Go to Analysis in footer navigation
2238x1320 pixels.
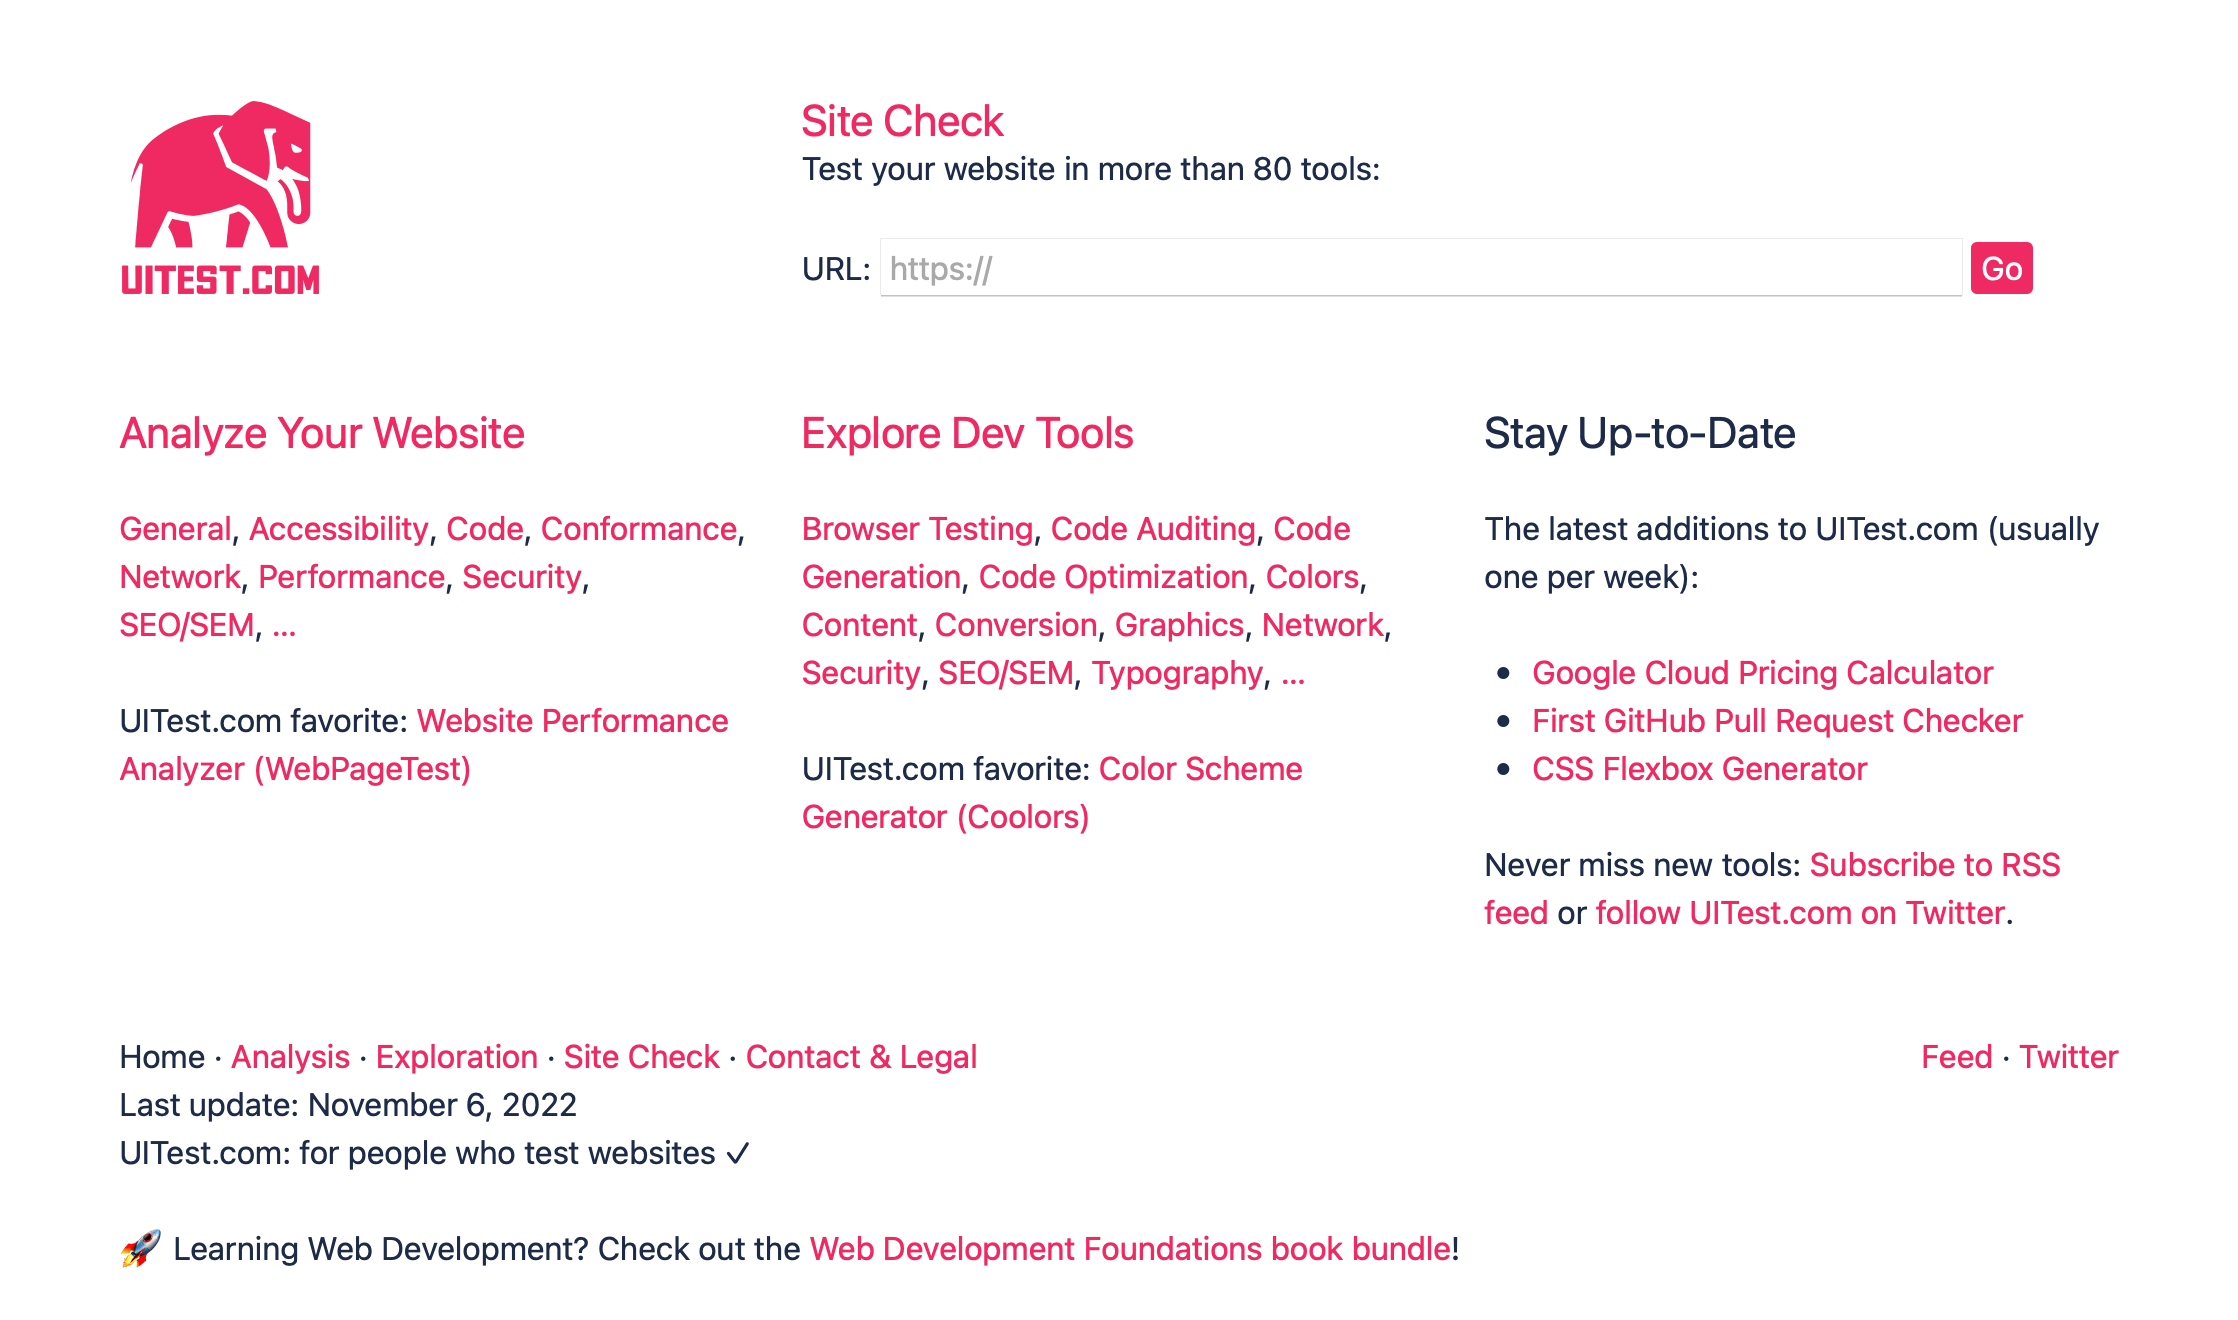(290, 1057)
